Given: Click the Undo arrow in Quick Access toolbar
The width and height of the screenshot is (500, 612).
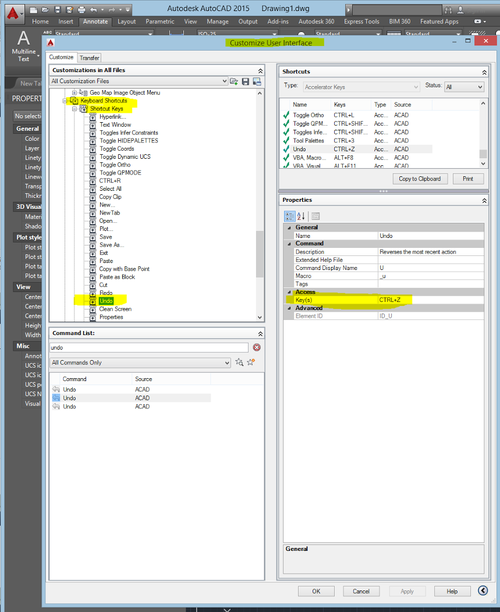Looking at the screenshot, I should (94, 10).
